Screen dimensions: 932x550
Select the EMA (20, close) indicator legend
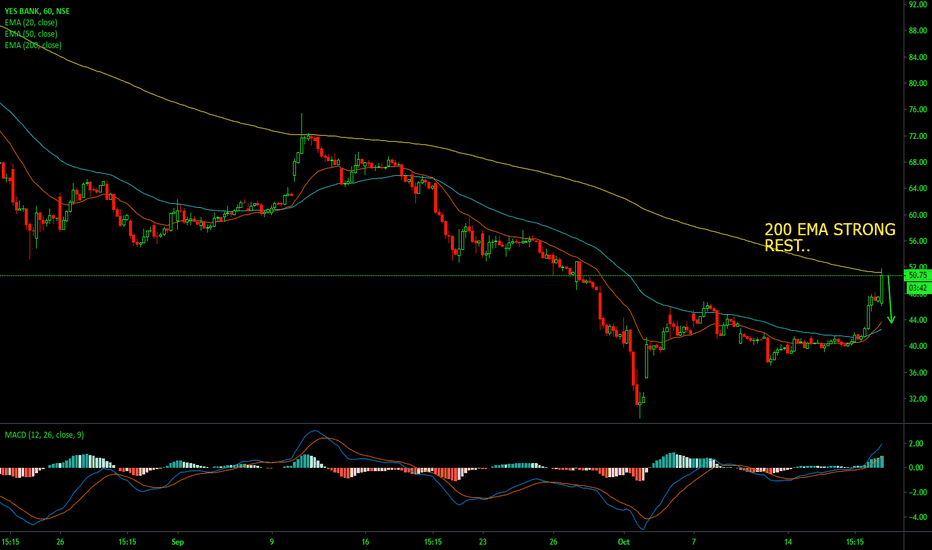[x=31, y=23]
